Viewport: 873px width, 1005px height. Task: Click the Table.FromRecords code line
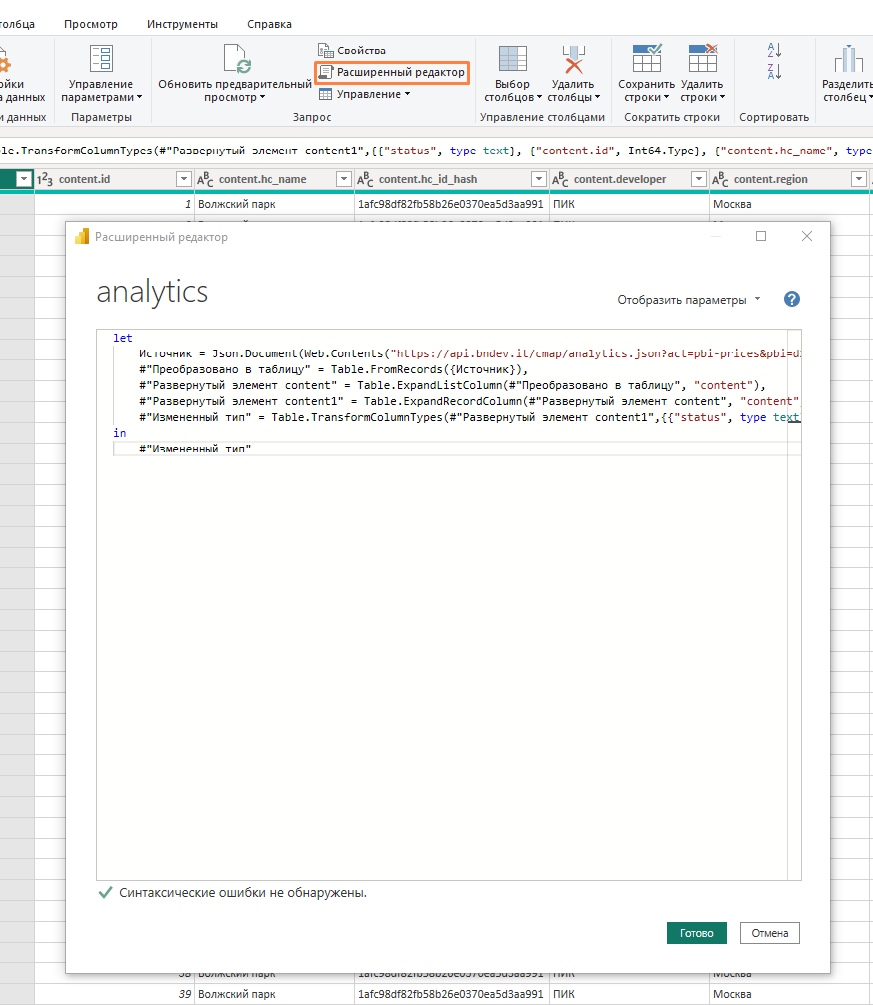(x=333, y=370)
